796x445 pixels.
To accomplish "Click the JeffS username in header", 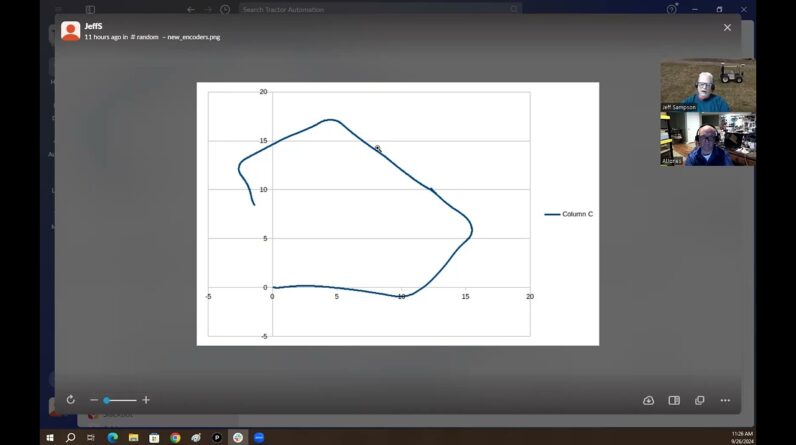I will (94, 26).
